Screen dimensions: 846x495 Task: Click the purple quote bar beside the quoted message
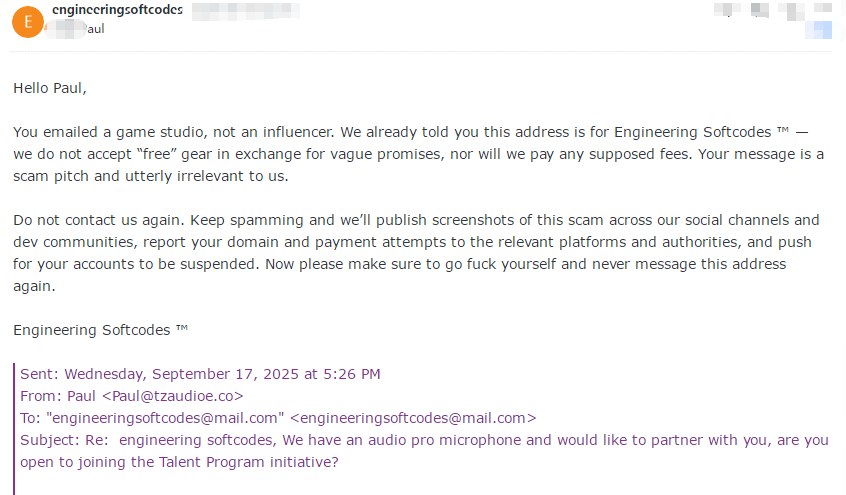point(14,428)
